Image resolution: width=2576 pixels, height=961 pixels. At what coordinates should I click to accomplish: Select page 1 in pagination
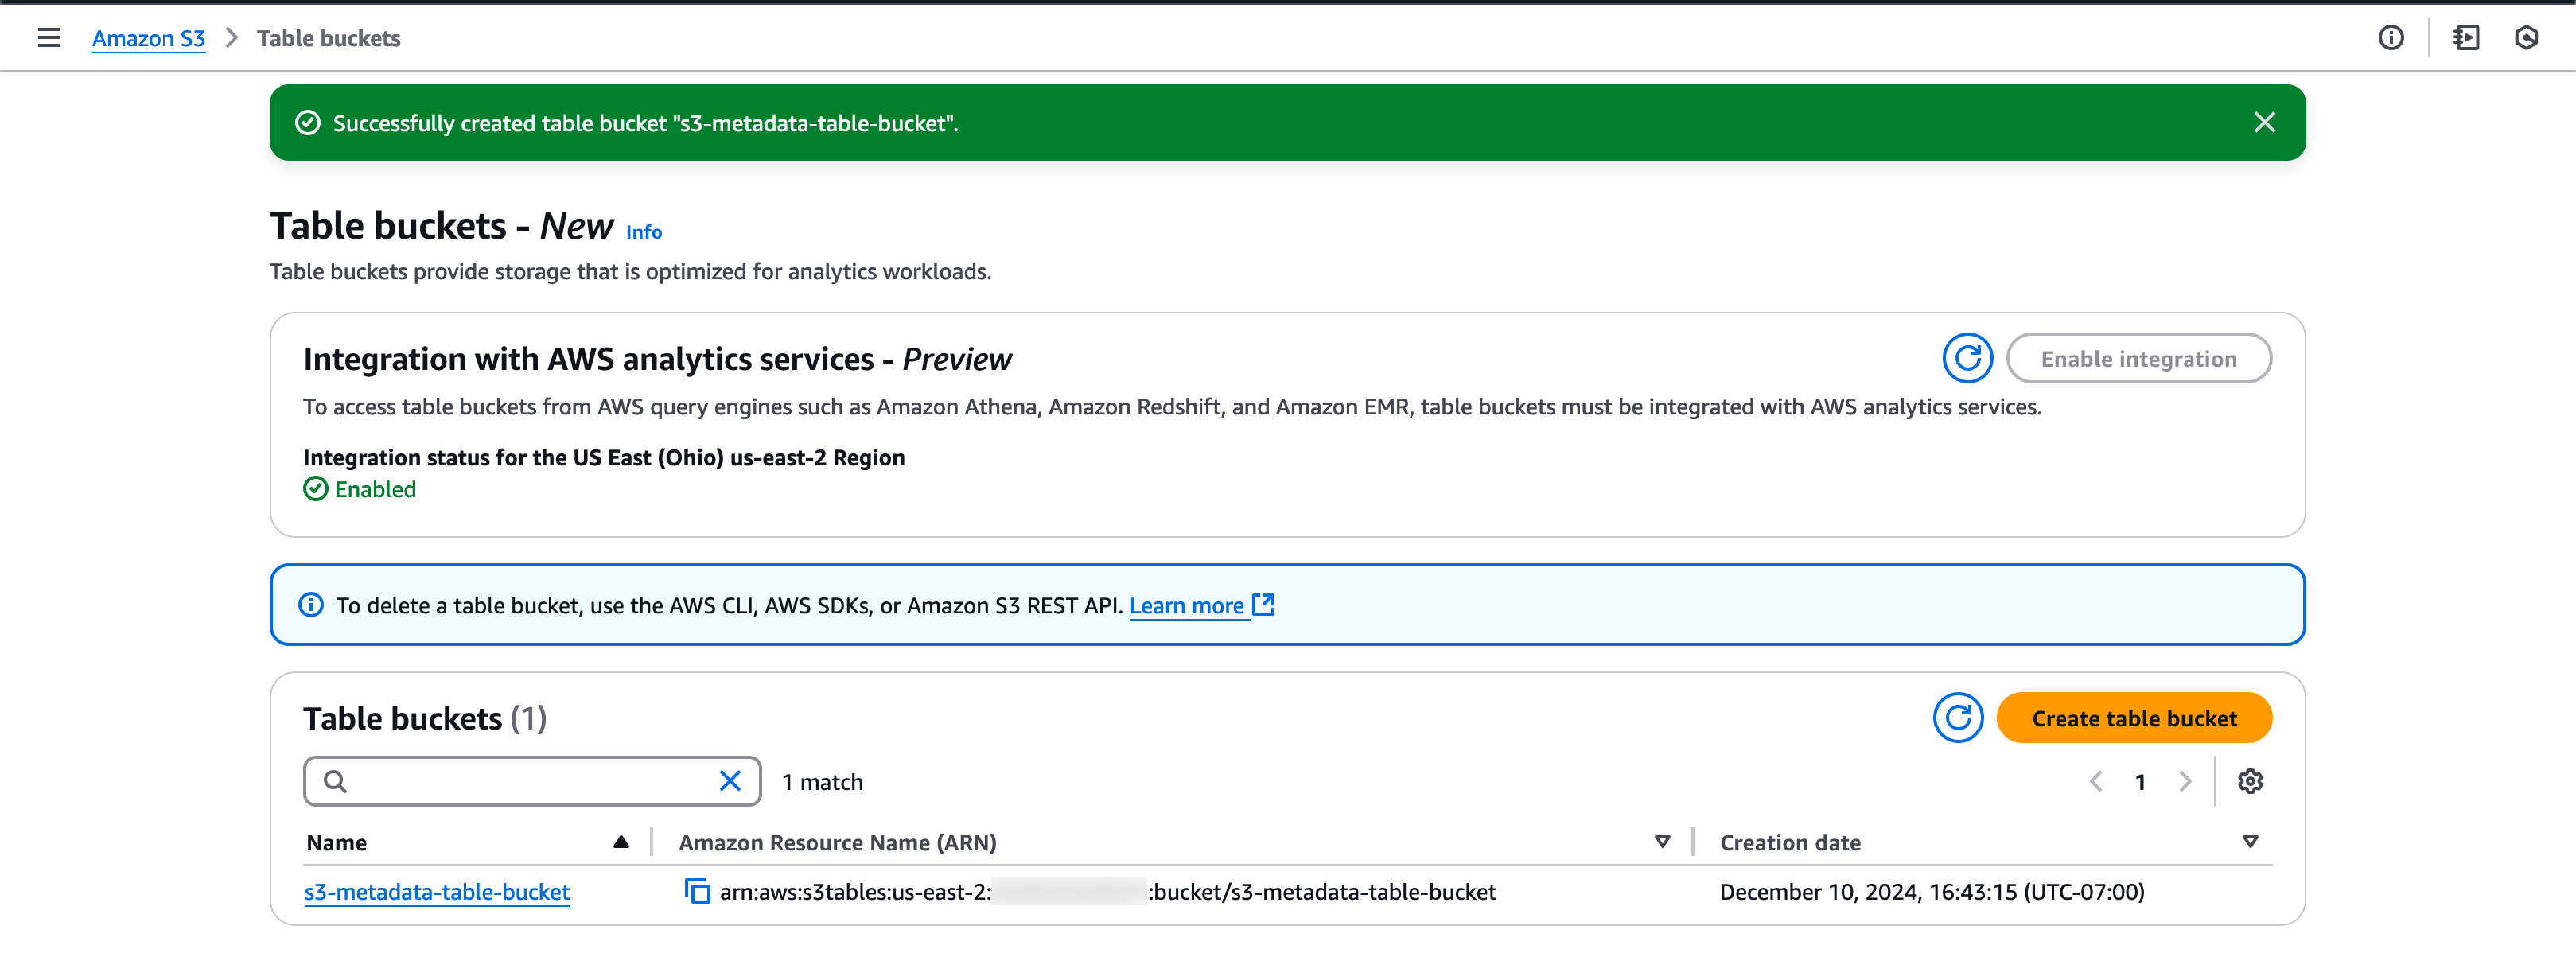(2140, 782)
